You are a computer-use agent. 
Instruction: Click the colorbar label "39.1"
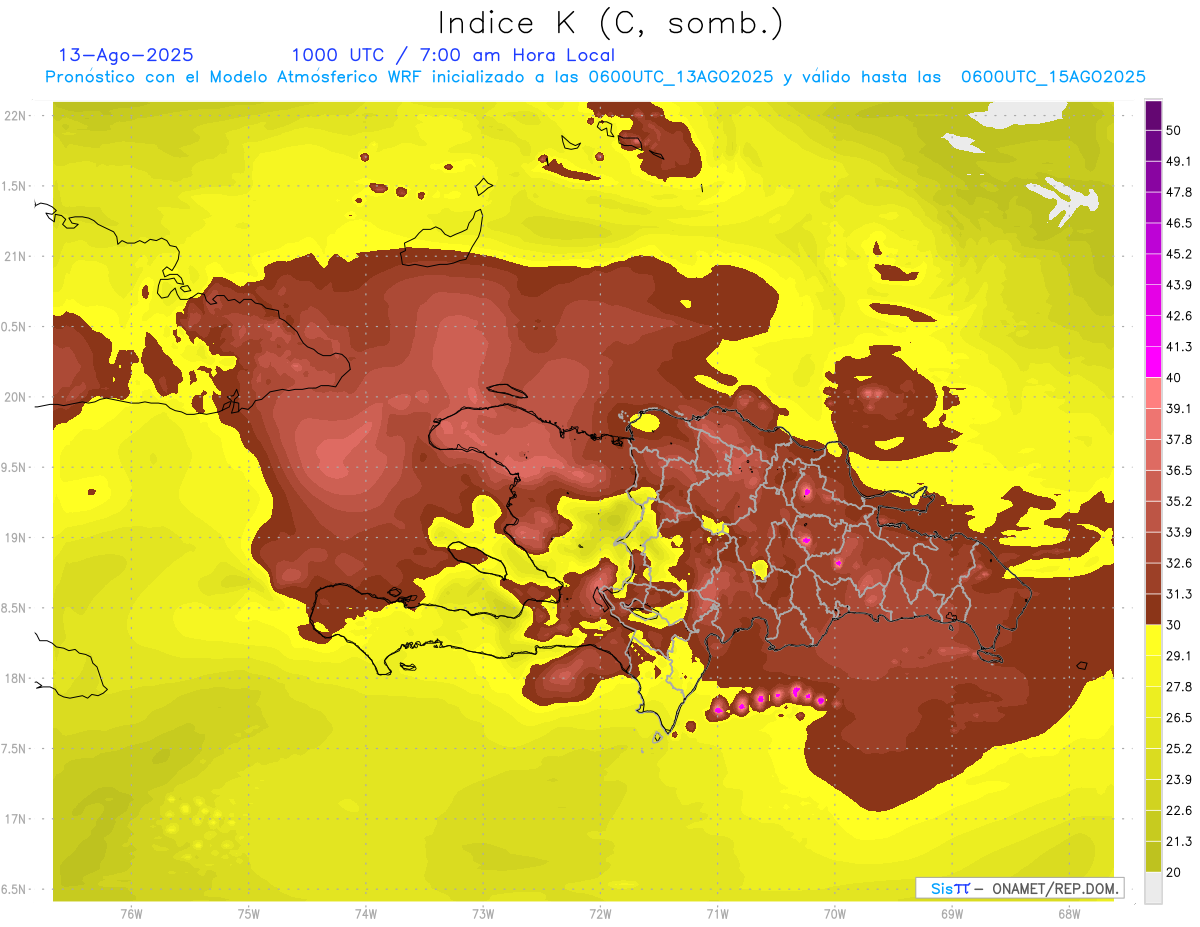(1179, 408)
